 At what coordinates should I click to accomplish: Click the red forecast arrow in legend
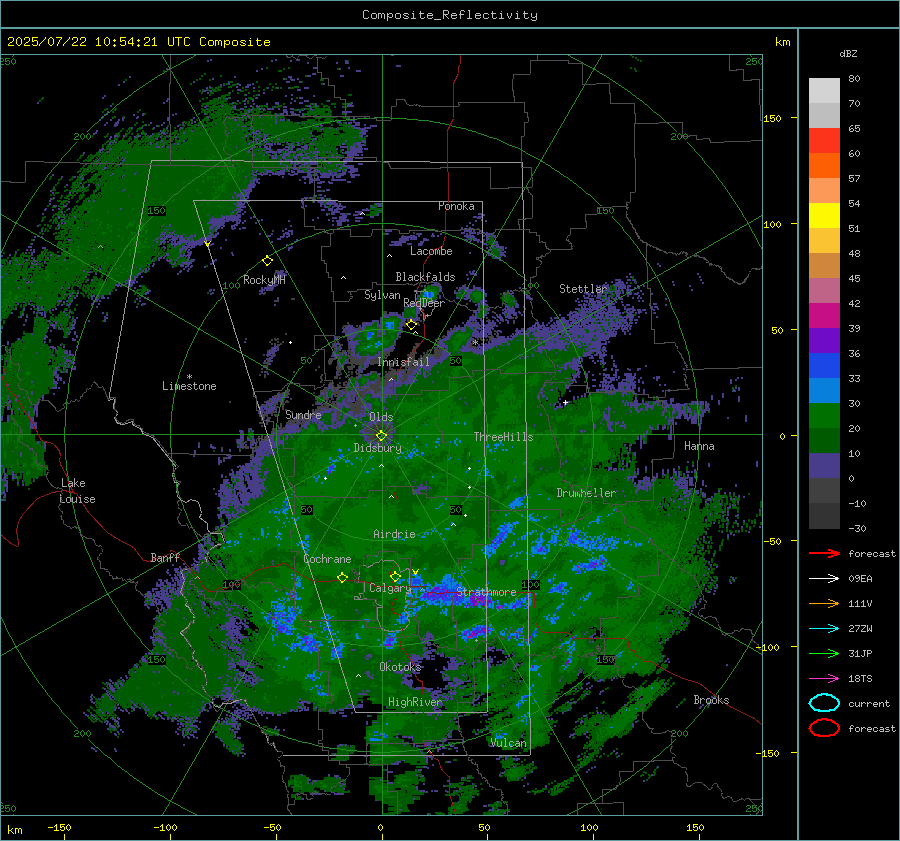click(x=824, y=553)
